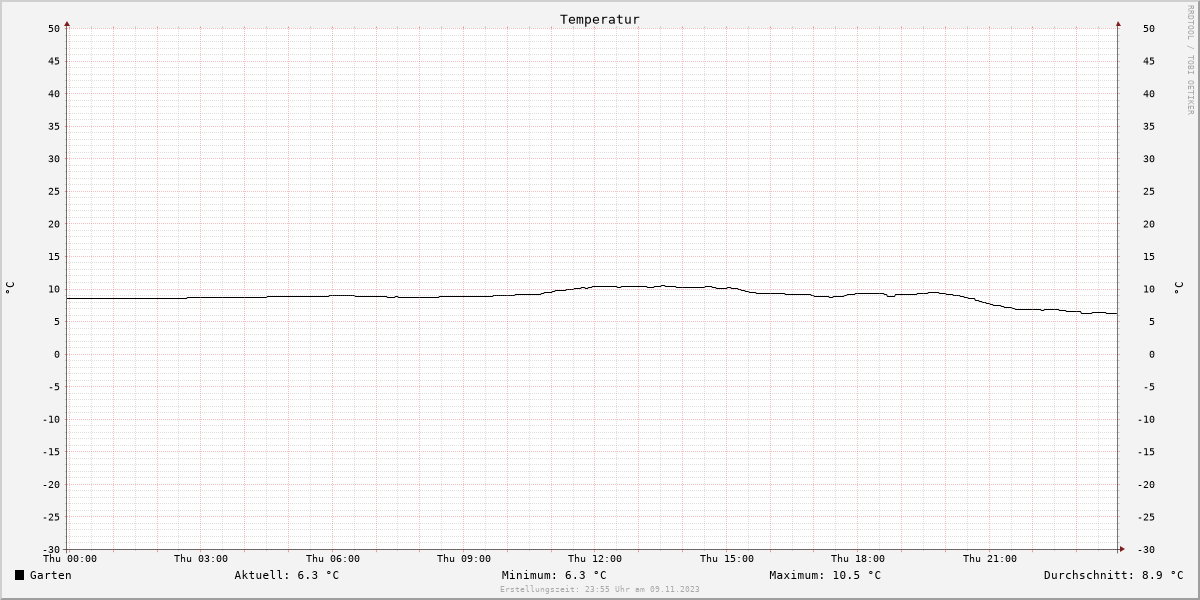The image size is (1200, 600).
Task: Click the "Erstellungszeit: 23:55 Uhr am 09.11.2023" footer text
Action: 600,589
